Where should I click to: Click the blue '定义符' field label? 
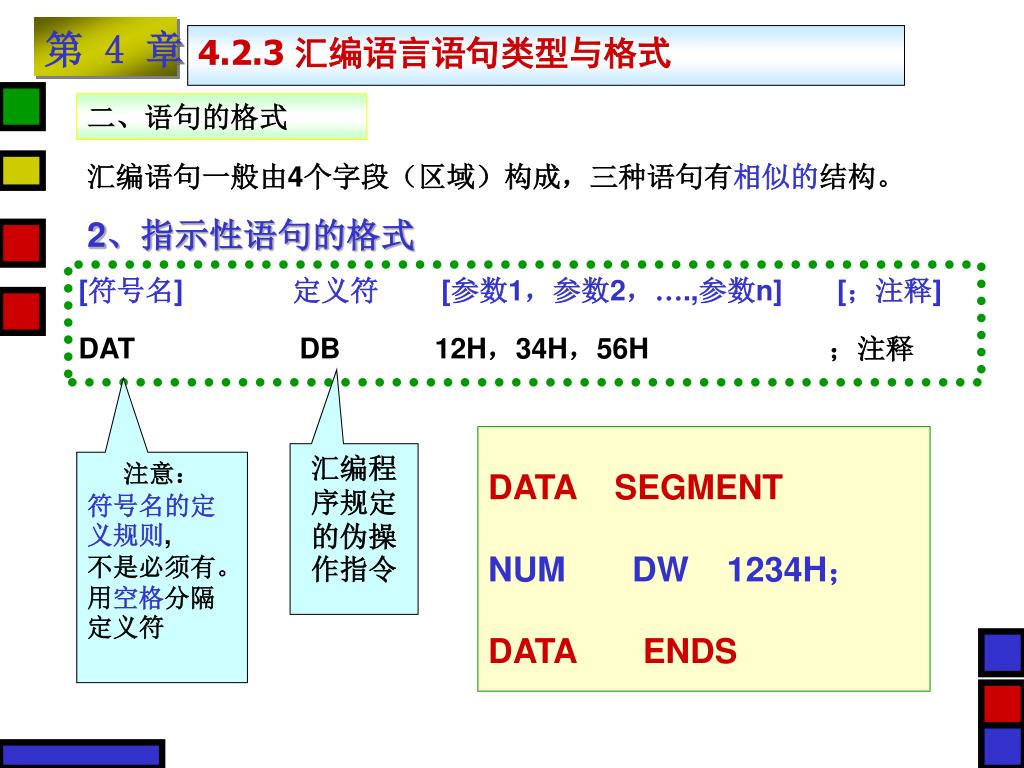pos(335,290)
